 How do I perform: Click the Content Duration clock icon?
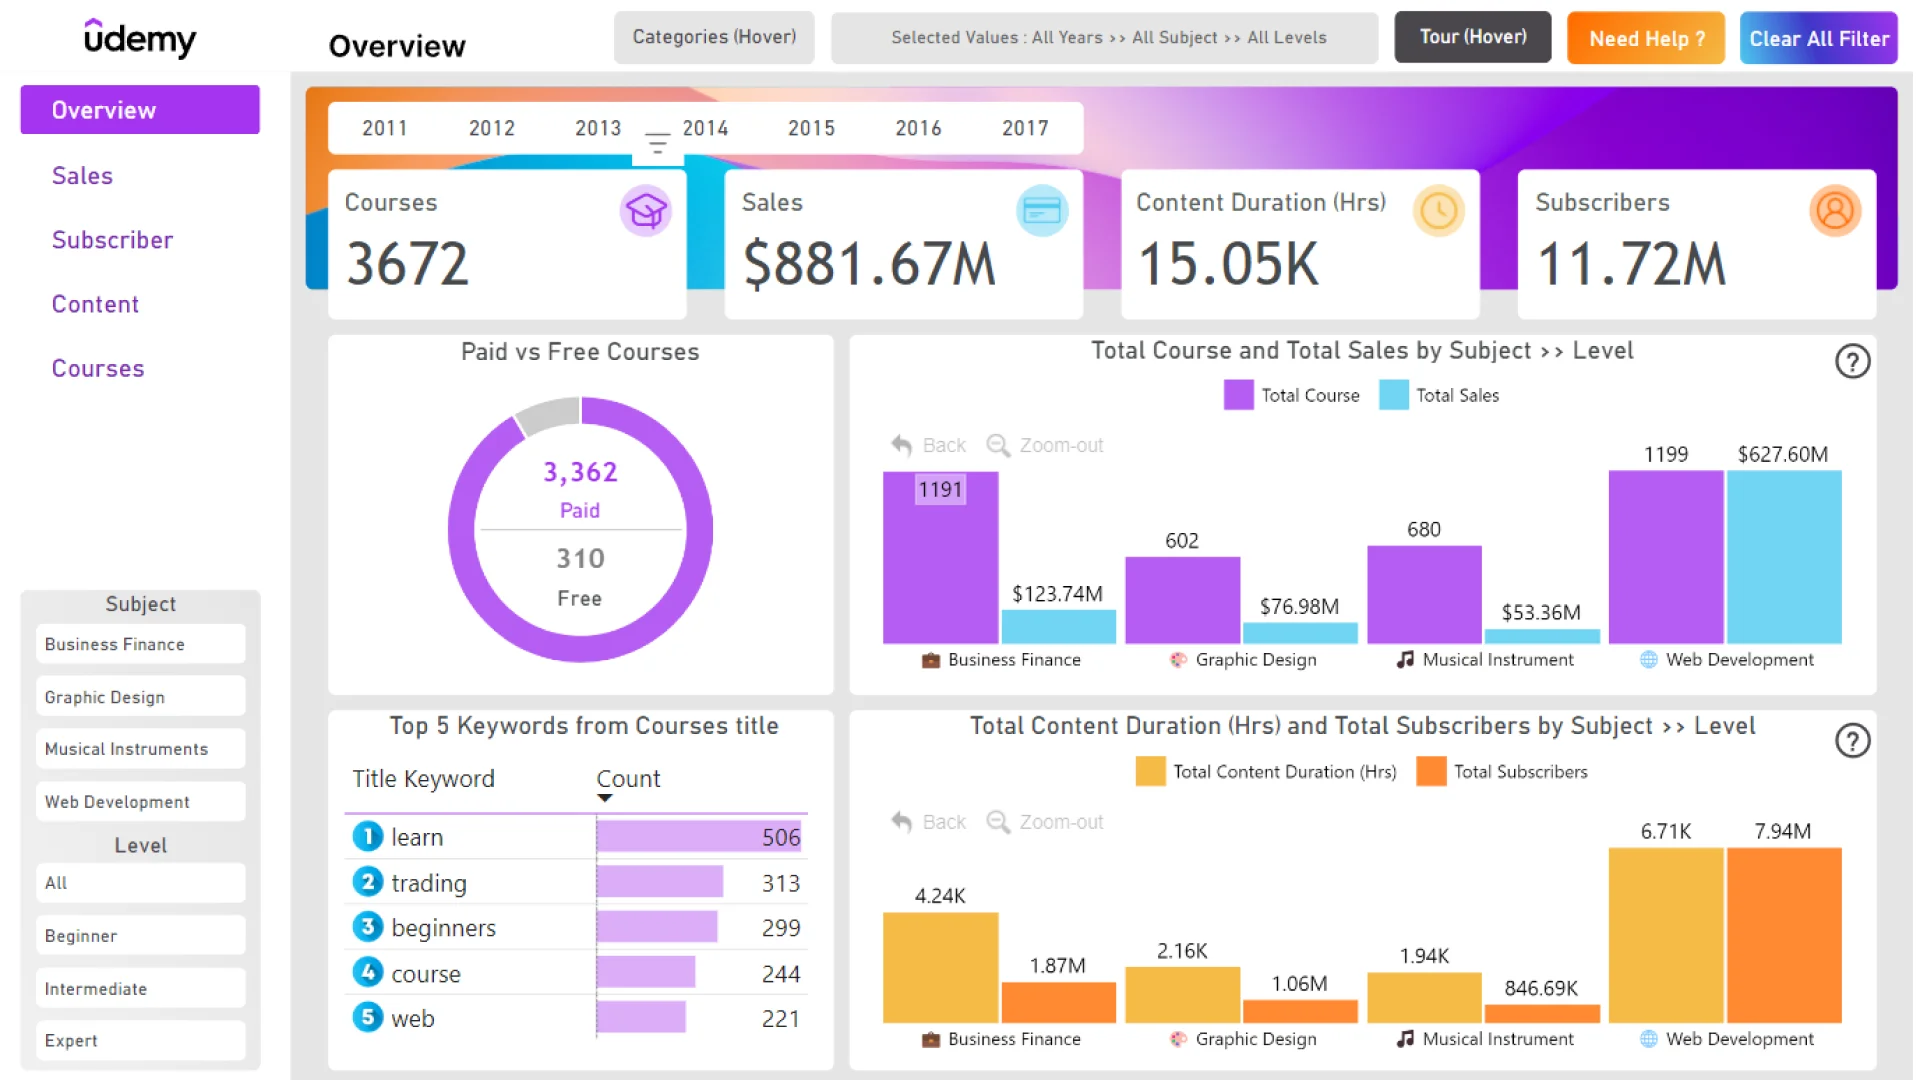click(x=1438, y=211)
